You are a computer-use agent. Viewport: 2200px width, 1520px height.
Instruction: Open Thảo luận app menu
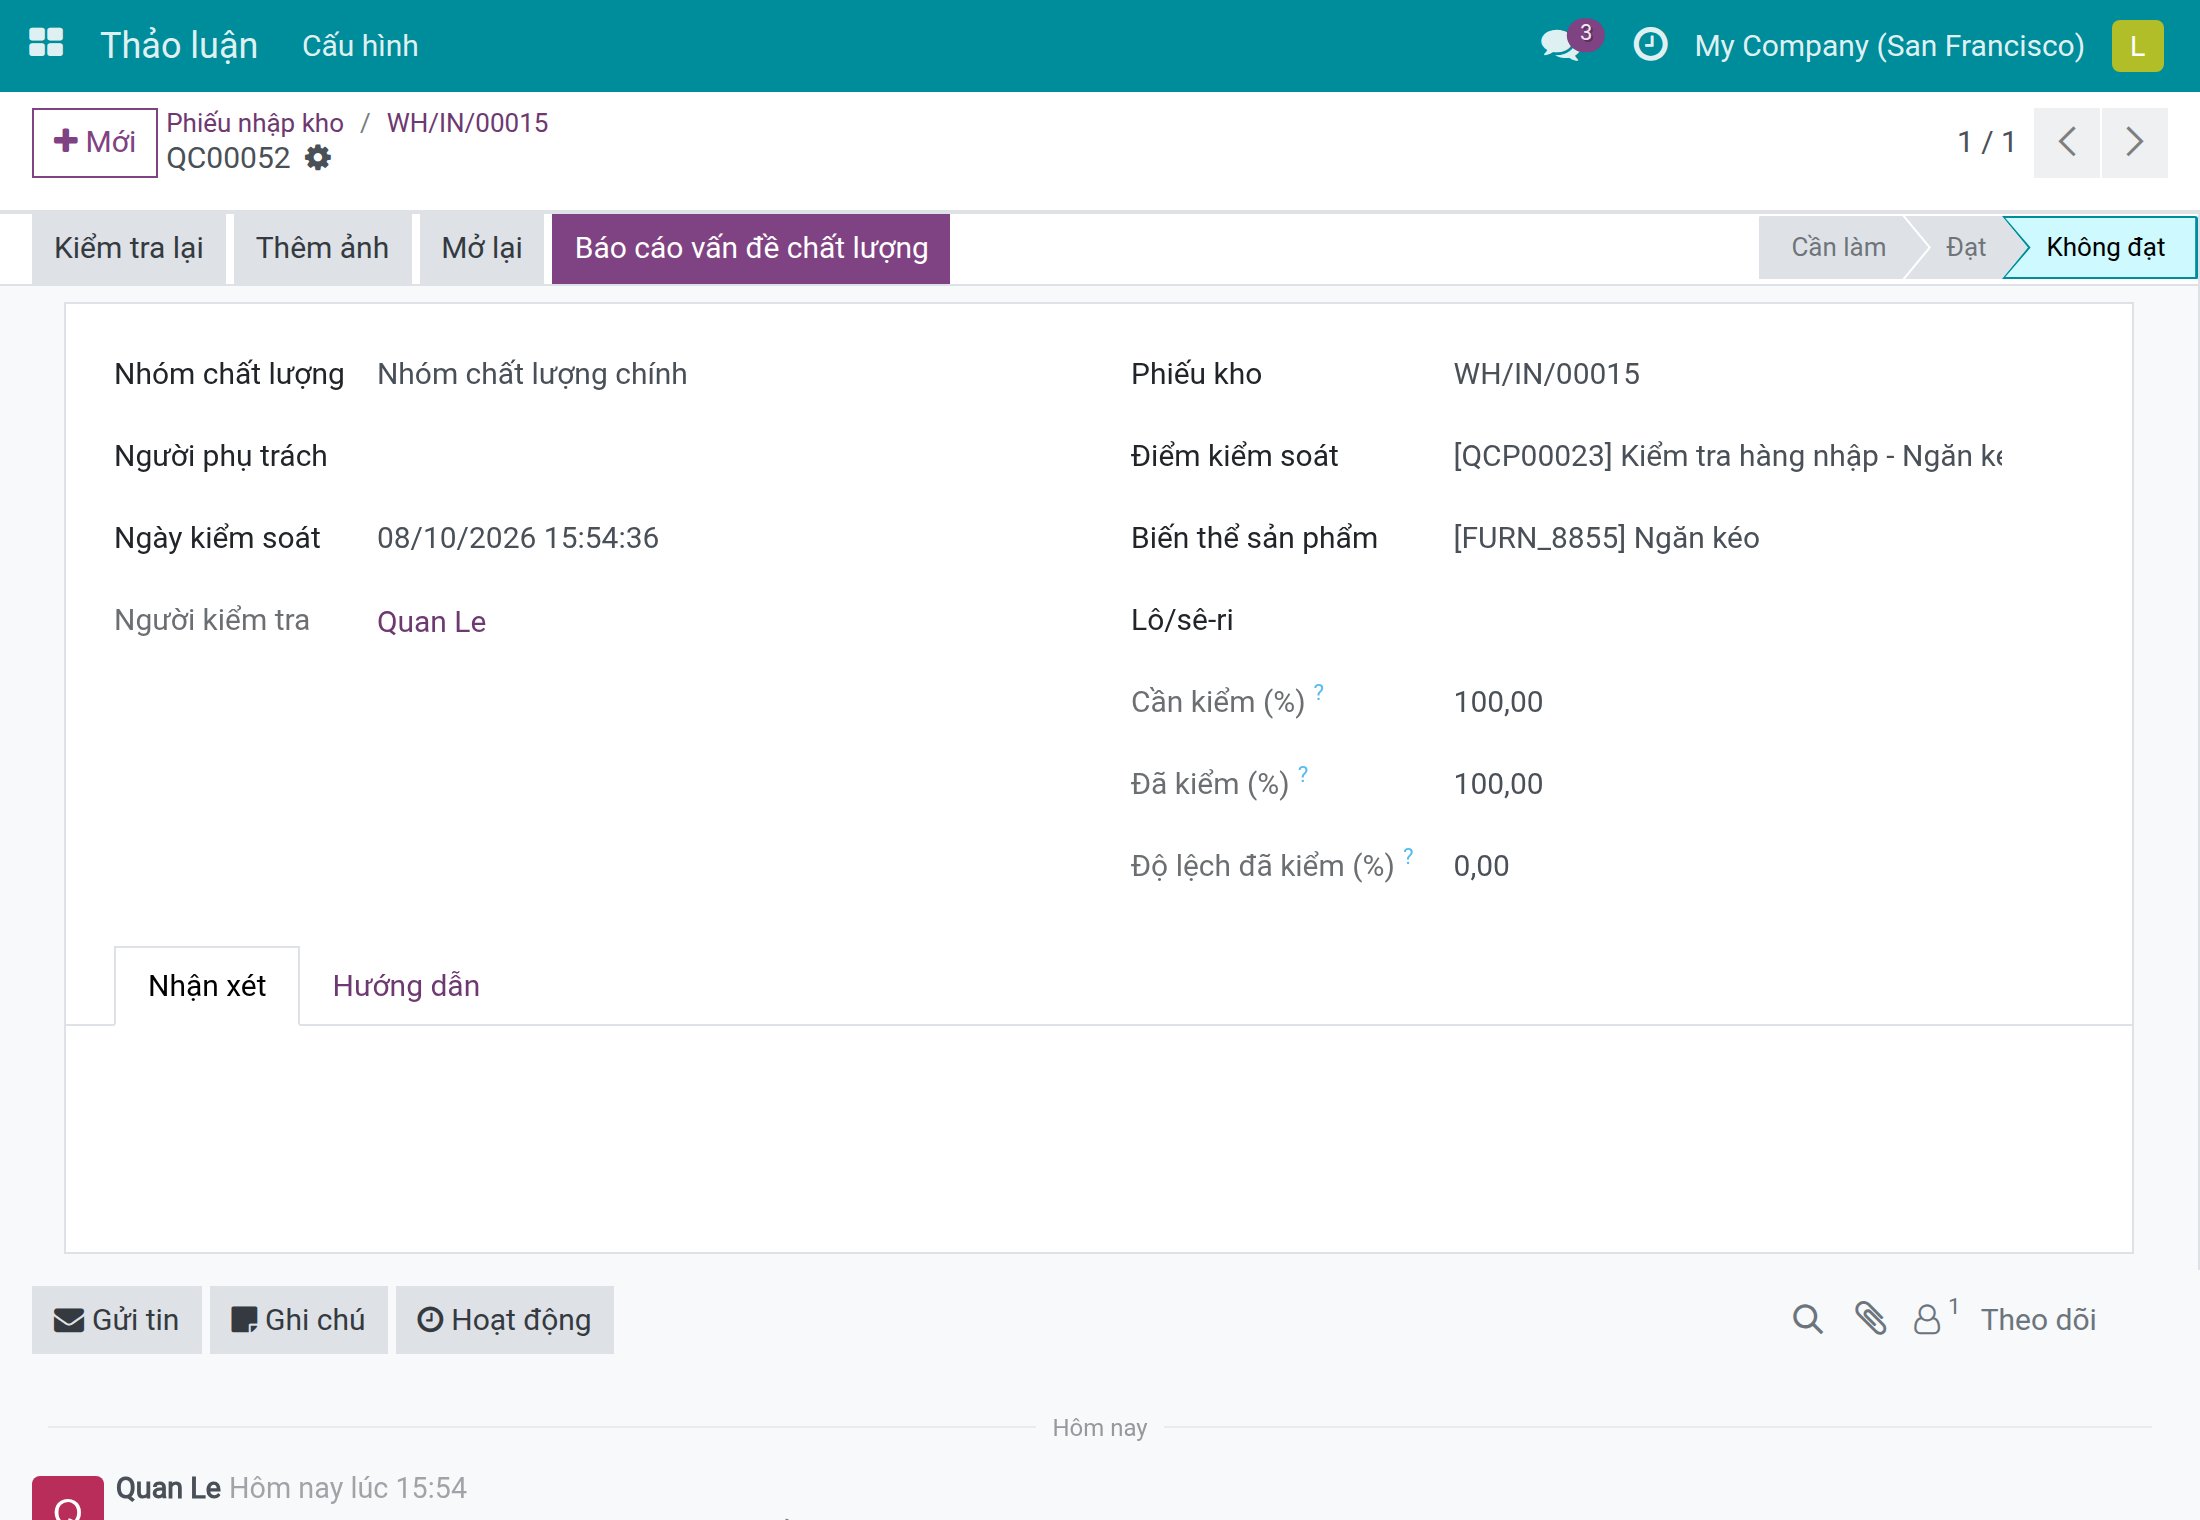(x=179, y=46)
